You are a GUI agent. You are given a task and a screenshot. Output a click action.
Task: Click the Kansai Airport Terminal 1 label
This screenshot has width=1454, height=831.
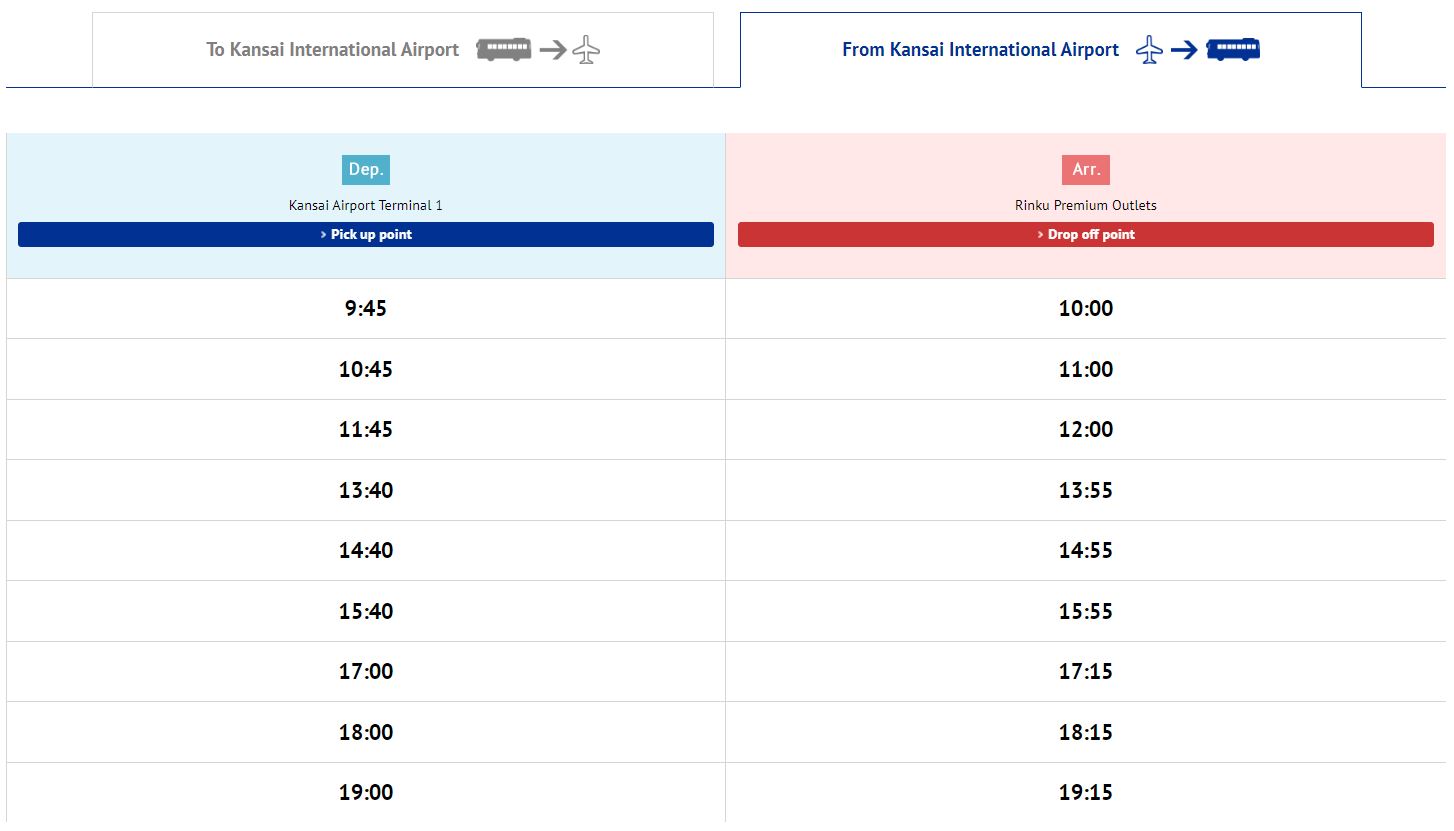pyautogui.click(x=366, y=205)
